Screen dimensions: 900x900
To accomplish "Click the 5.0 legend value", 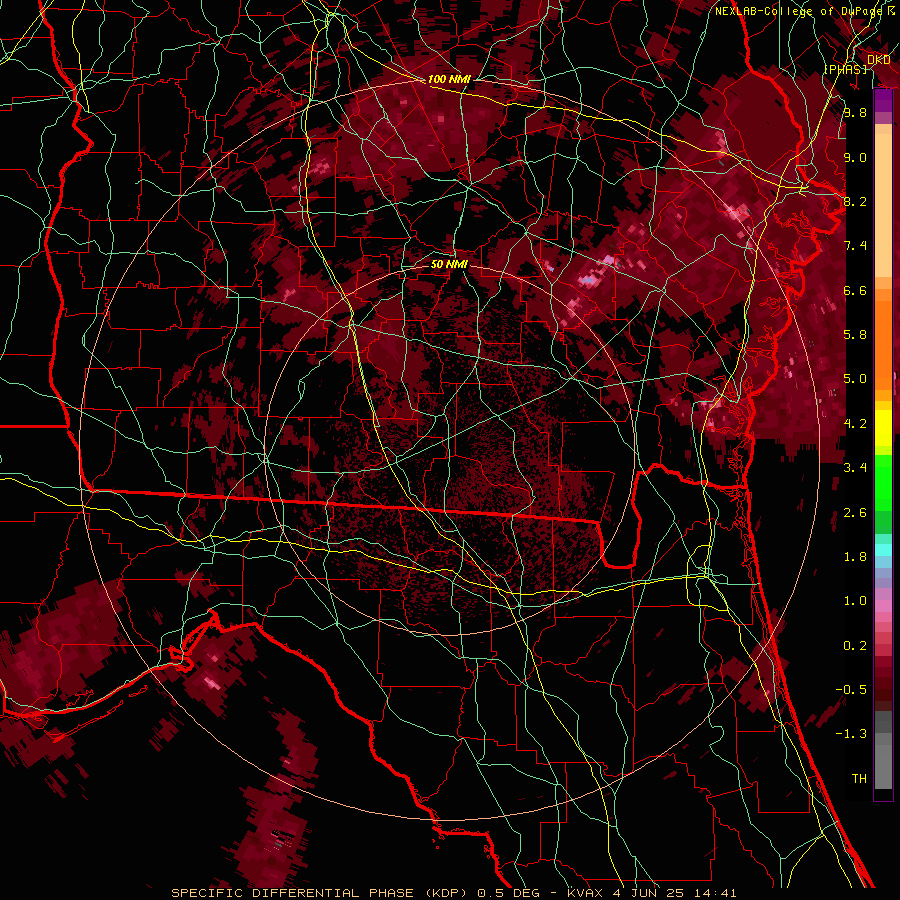I will (x=855, y=379).
